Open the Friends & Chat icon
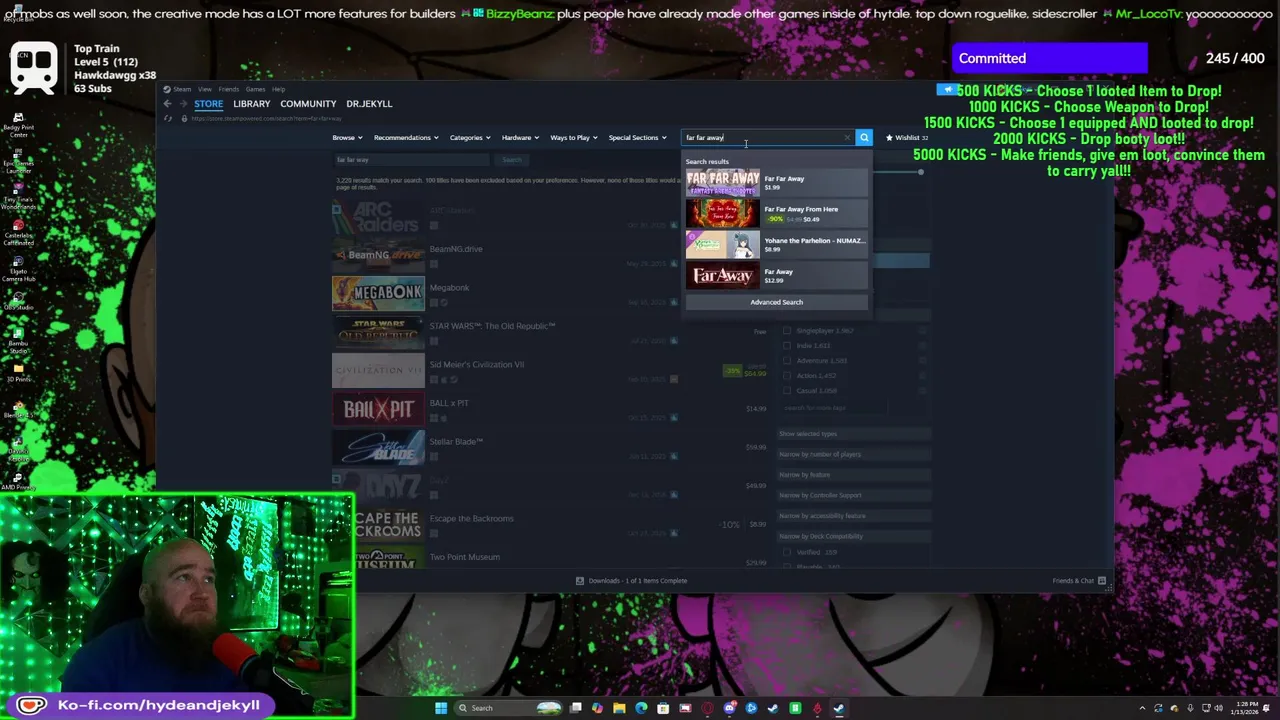 tap(1102, 581)
